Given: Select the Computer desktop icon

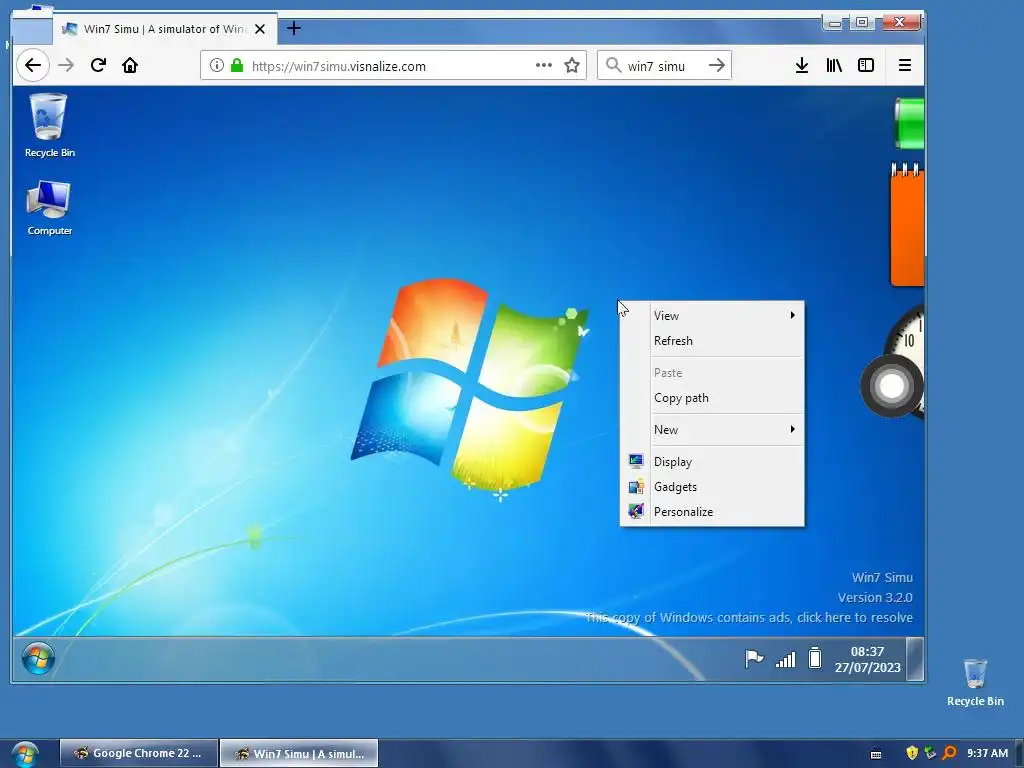Looking at the screenshot, I should point(50,208).
